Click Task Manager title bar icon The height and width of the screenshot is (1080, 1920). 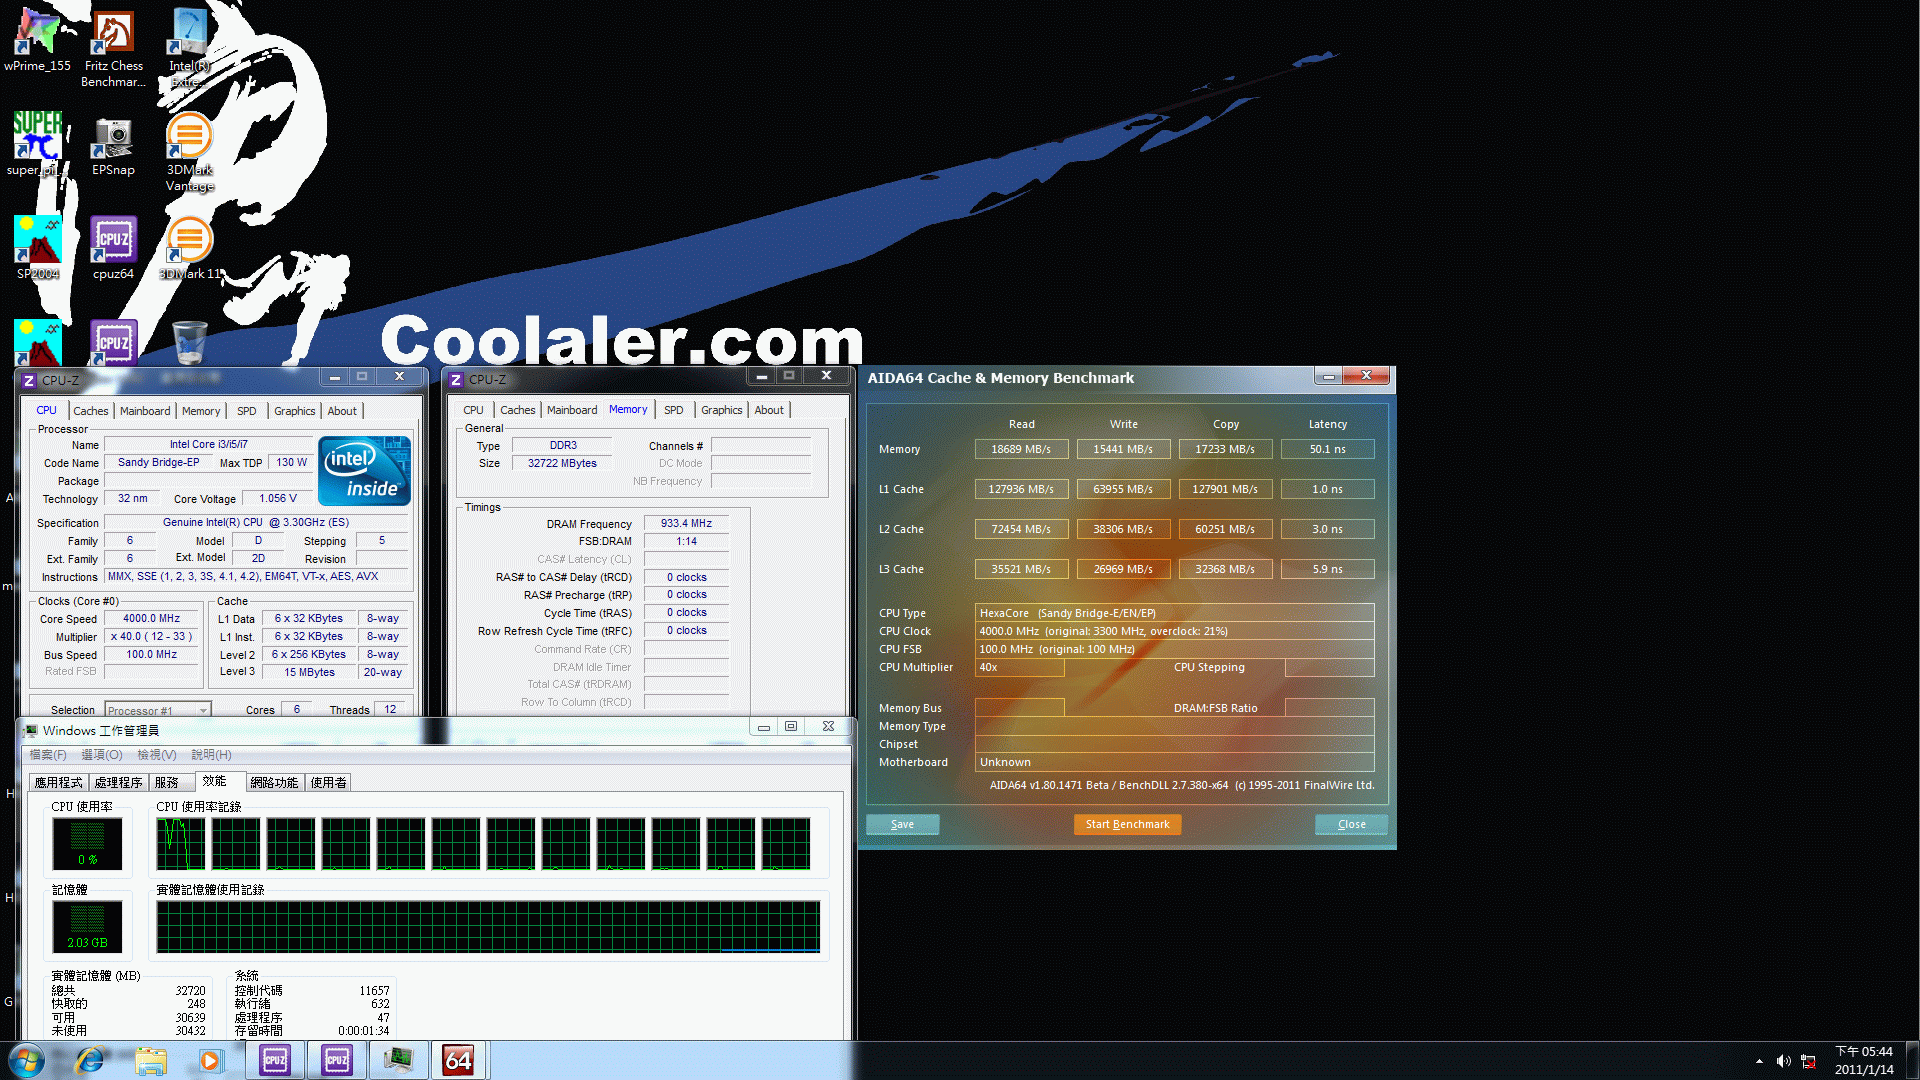31,730
